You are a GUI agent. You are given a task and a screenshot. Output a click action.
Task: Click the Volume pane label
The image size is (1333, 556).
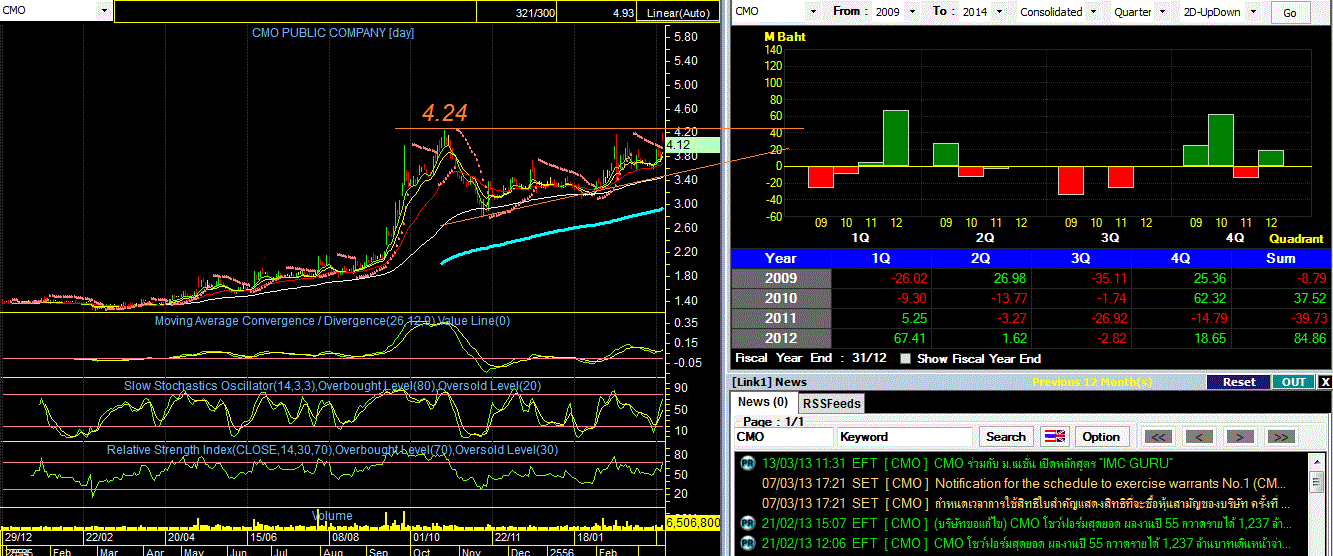click(x=332, y=516)
